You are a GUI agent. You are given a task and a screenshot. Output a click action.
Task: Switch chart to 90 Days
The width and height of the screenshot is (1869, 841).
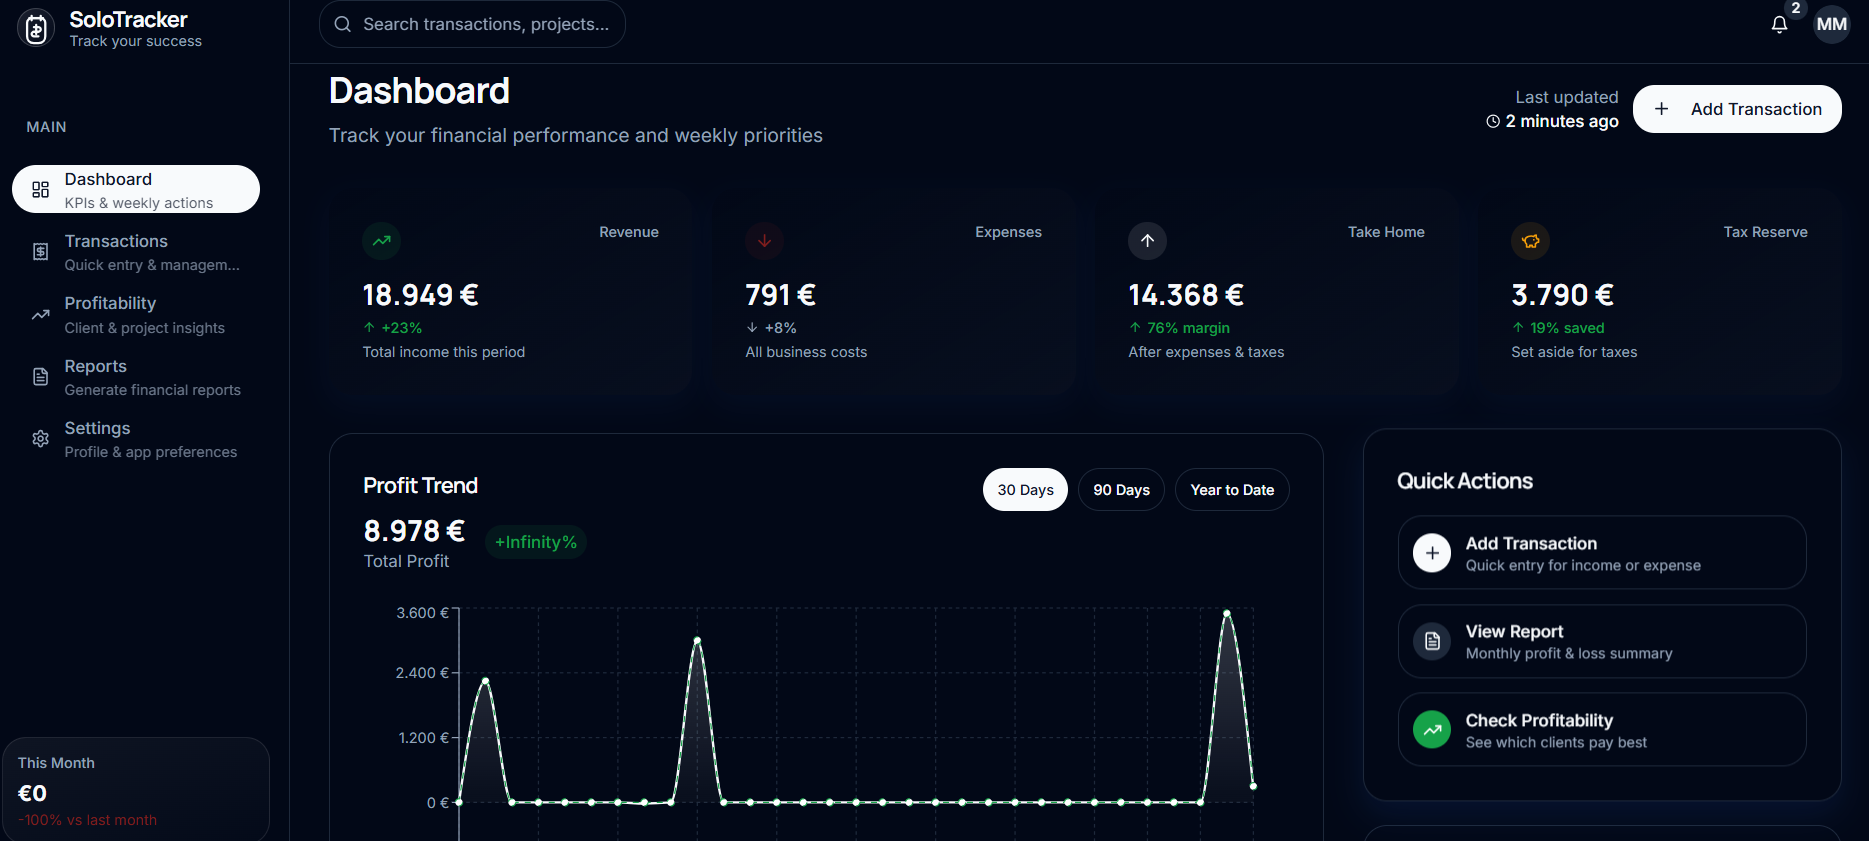click(x=1121, y=490)
